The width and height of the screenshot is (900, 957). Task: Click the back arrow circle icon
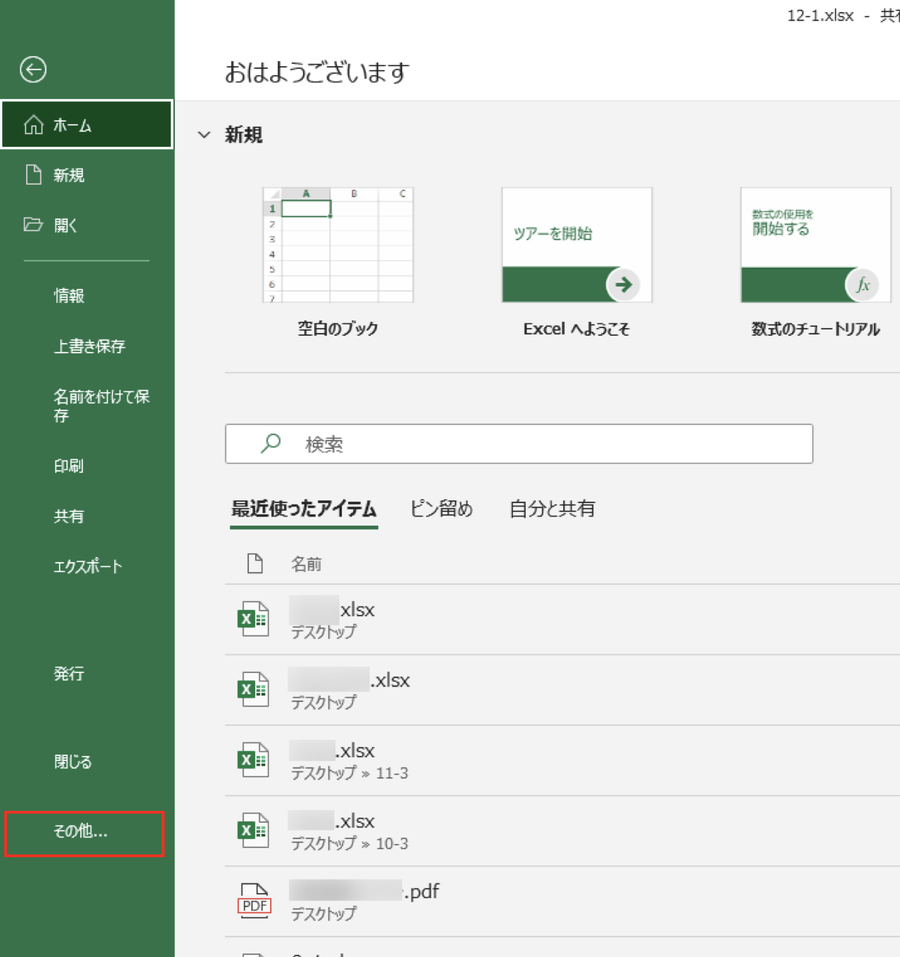pos(33,69)
